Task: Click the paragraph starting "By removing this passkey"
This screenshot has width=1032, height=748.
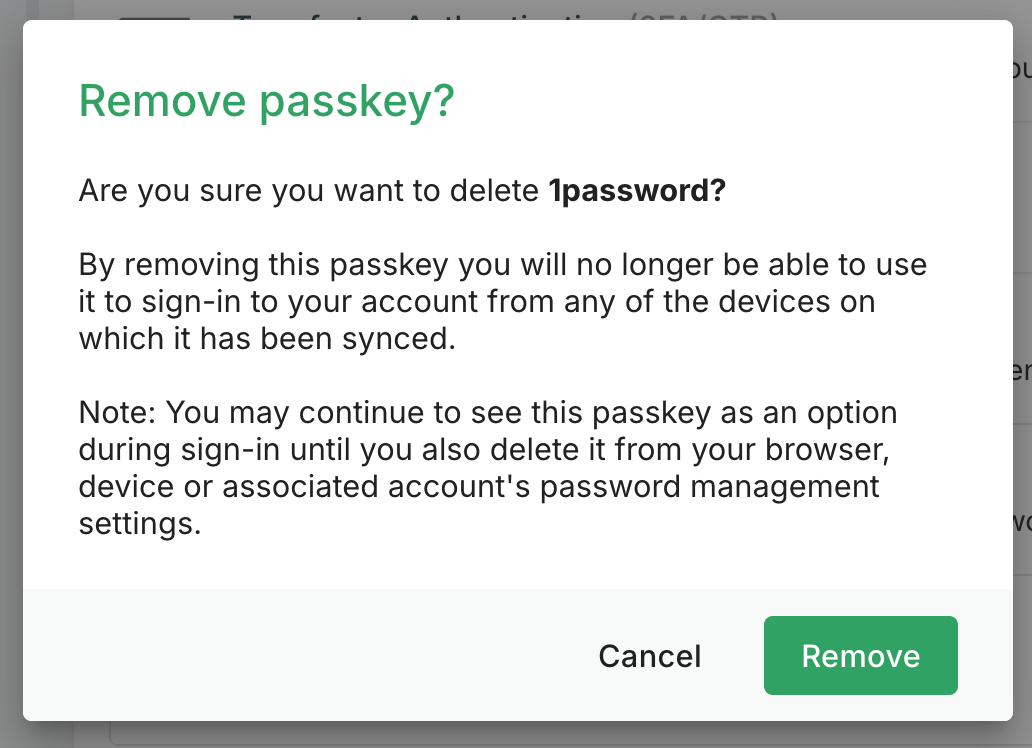Action: 502,302
